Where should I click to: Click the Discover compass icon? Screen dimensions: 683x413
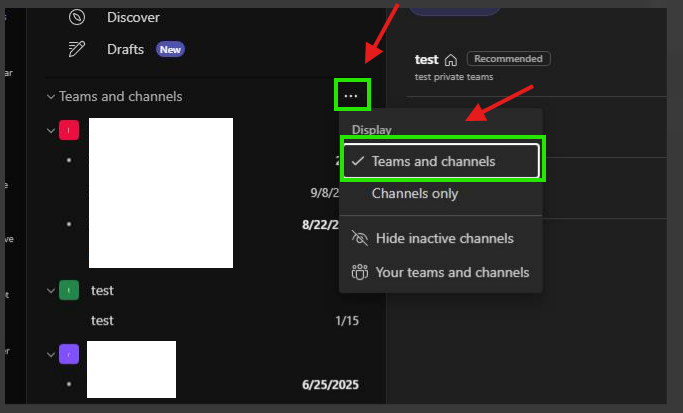click(77, 17)
